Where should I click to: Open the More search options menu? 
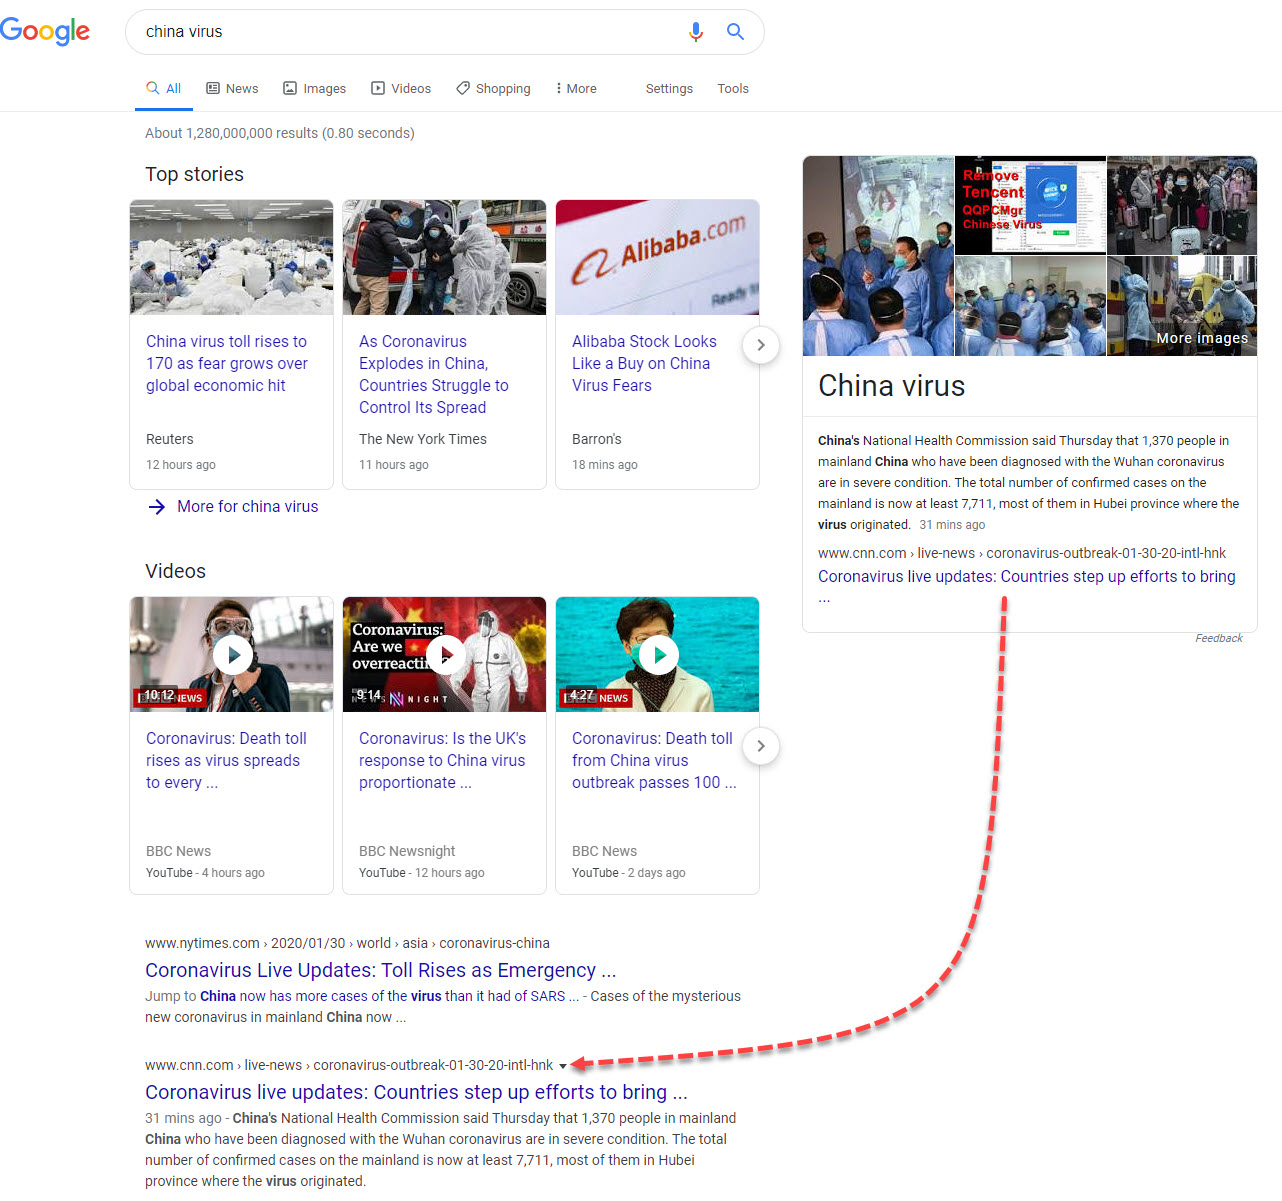[576, 89]
